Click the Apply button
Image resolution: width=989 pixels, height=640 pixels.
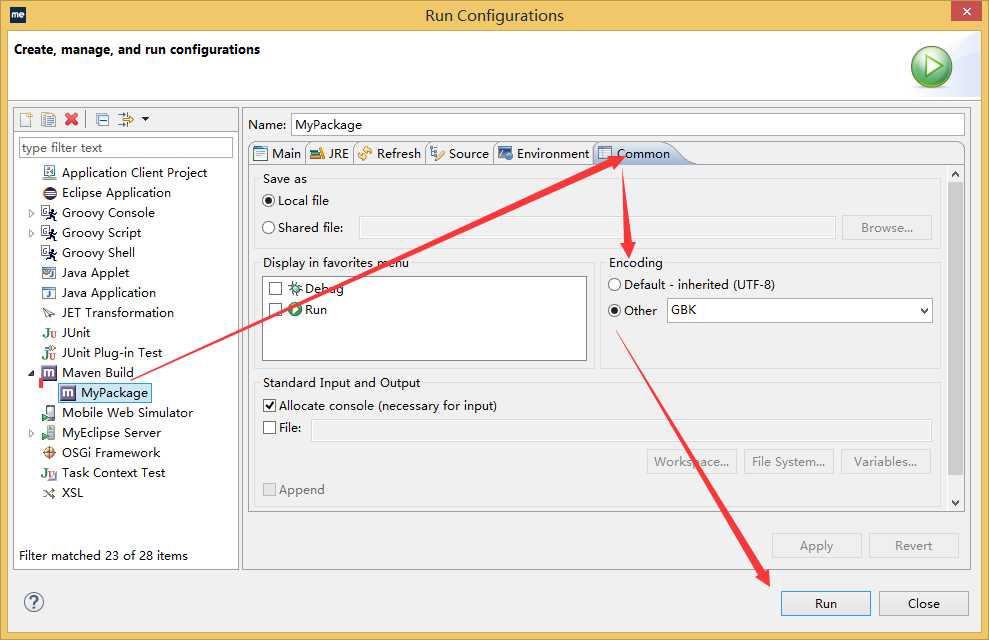point(817,545)
